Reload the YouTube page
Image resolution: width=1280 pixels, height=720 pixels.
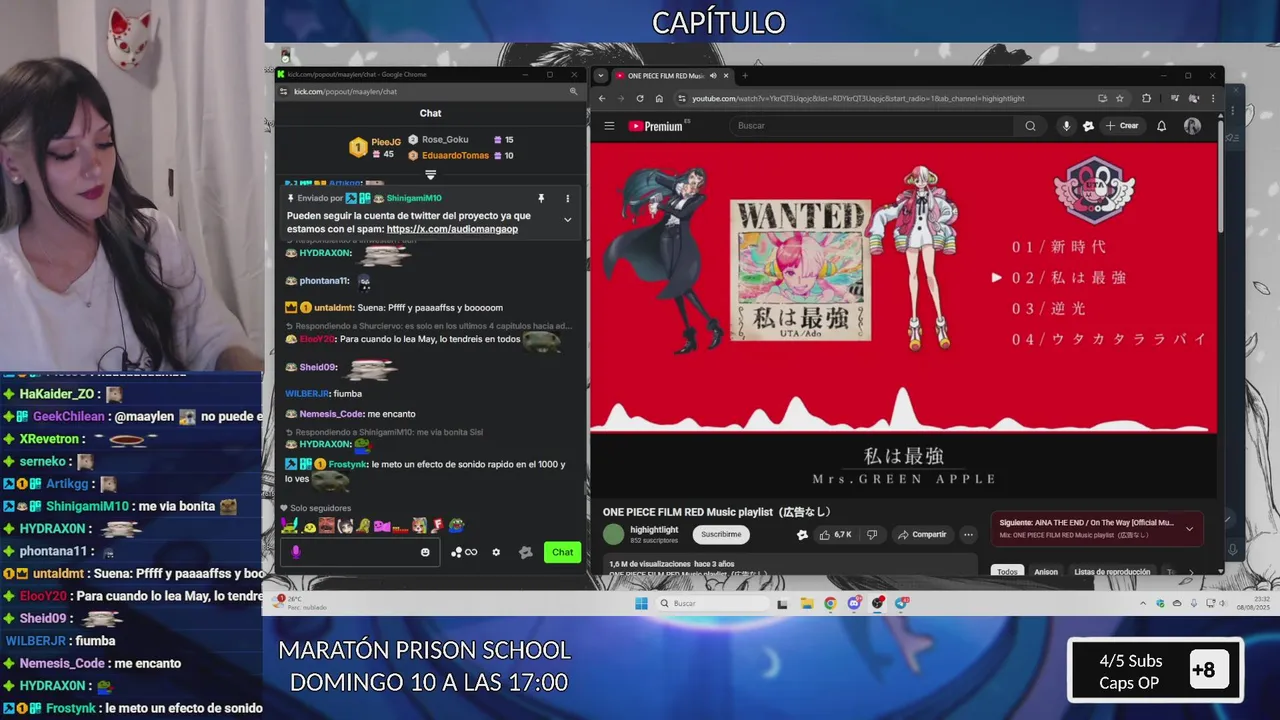pos(640,98)
